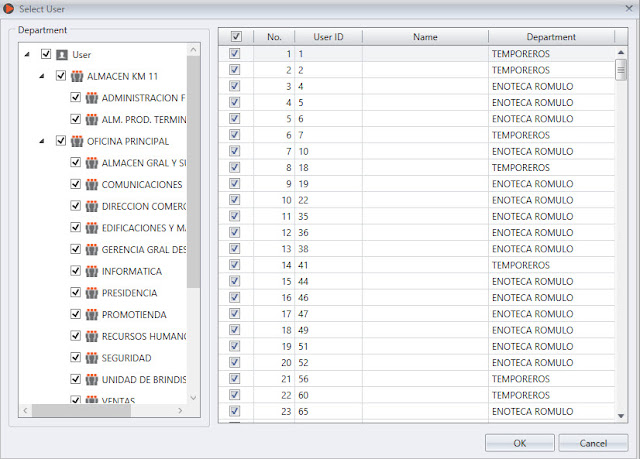Toggle the PROMOTIENDA department checkbox

pos(76,314)
